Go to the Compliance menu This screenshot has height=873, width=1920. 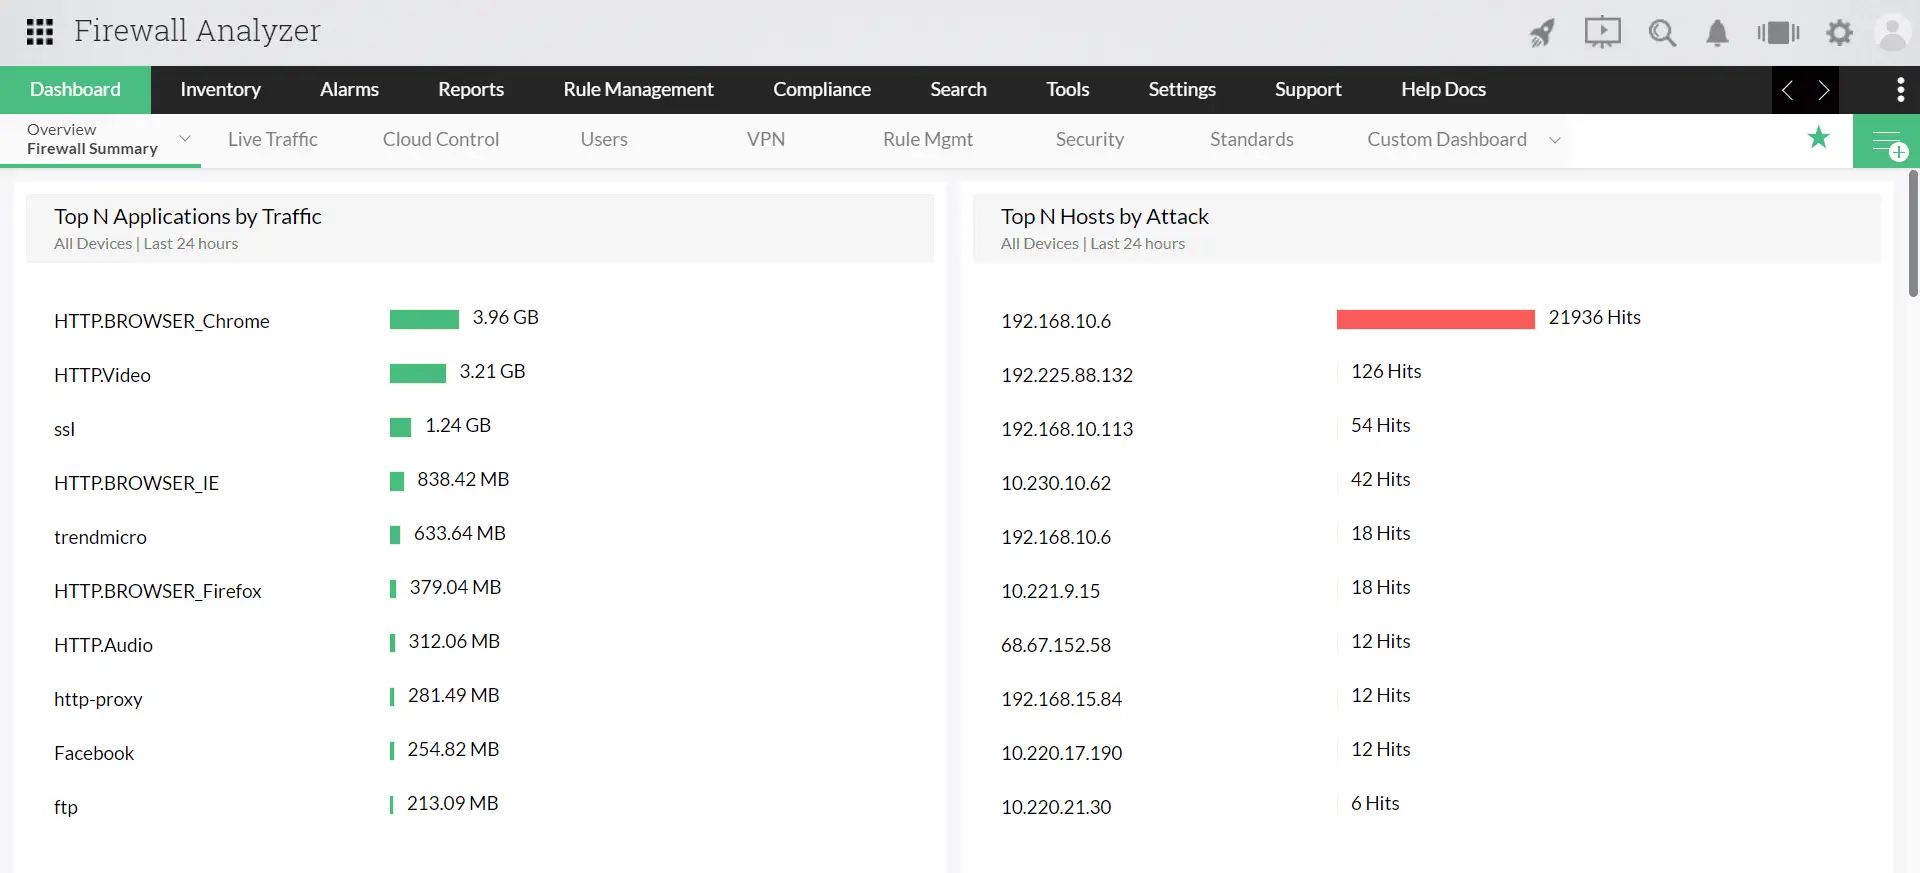[x=821, y=90]
